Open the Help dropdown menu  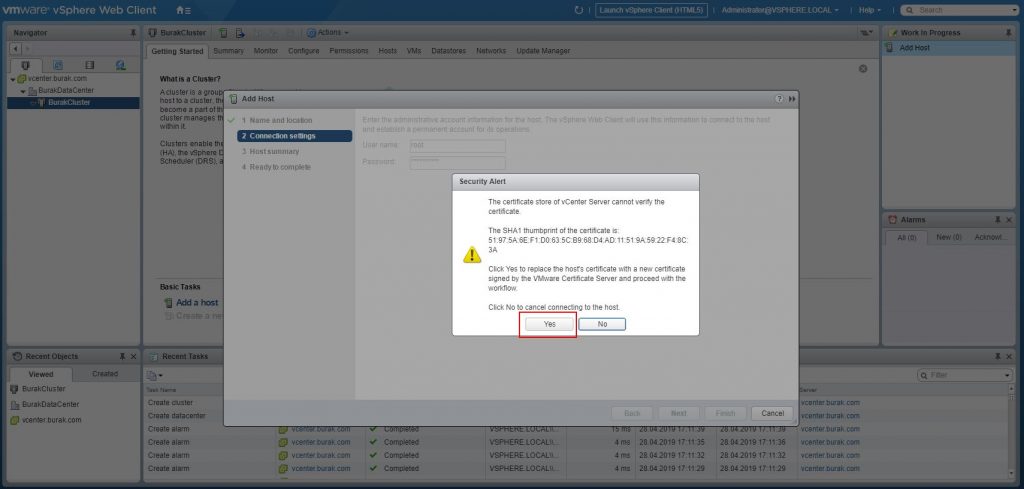point(870,10)
